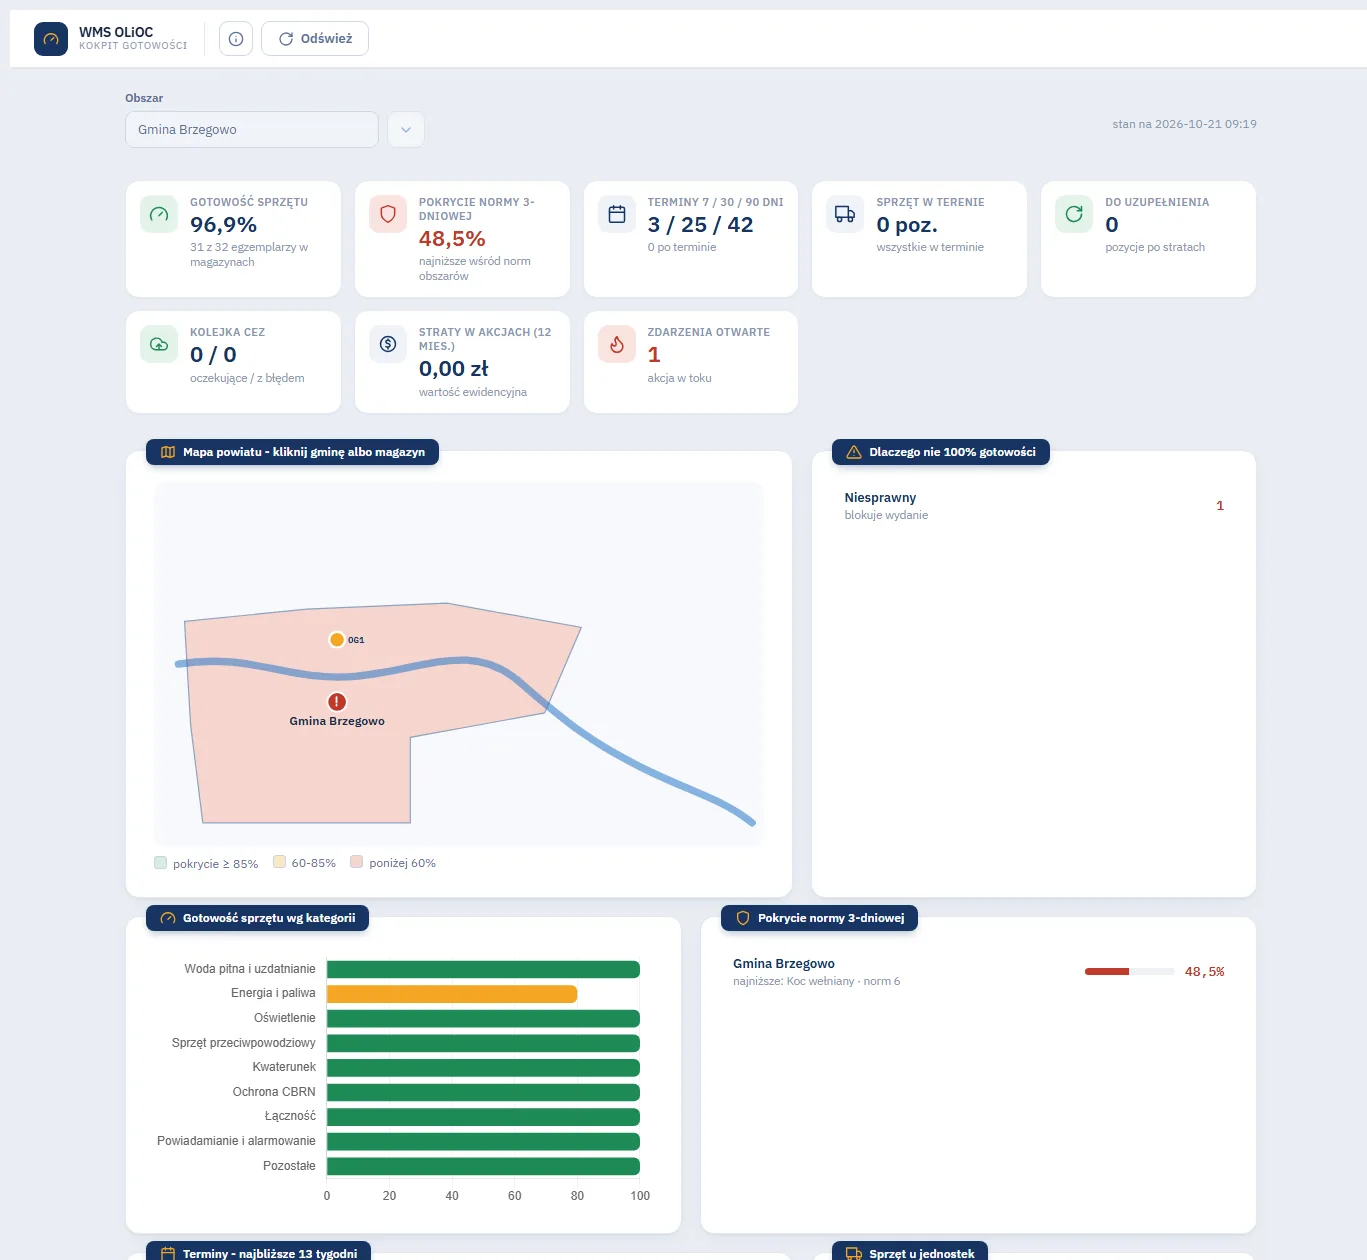Viewport: 1367px width, 1260px height.
Task: Click the Gotowość sprzętu gauge icon
Action: (x=159, y=214)
